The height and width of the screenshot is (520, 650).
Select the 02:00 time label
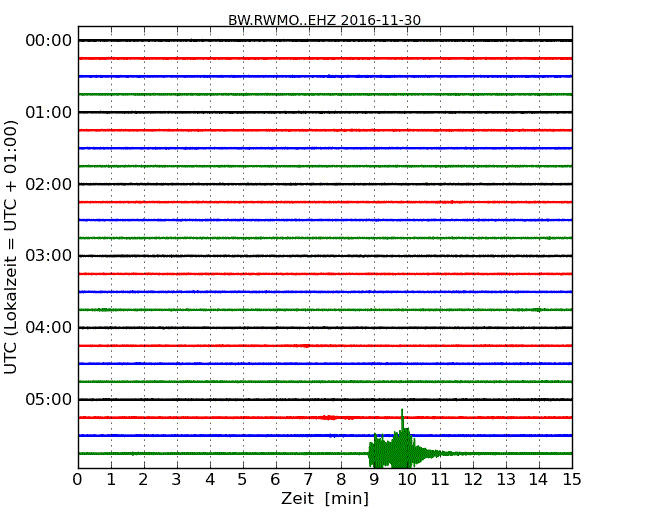pyautogui.click(x=49, y=184)
